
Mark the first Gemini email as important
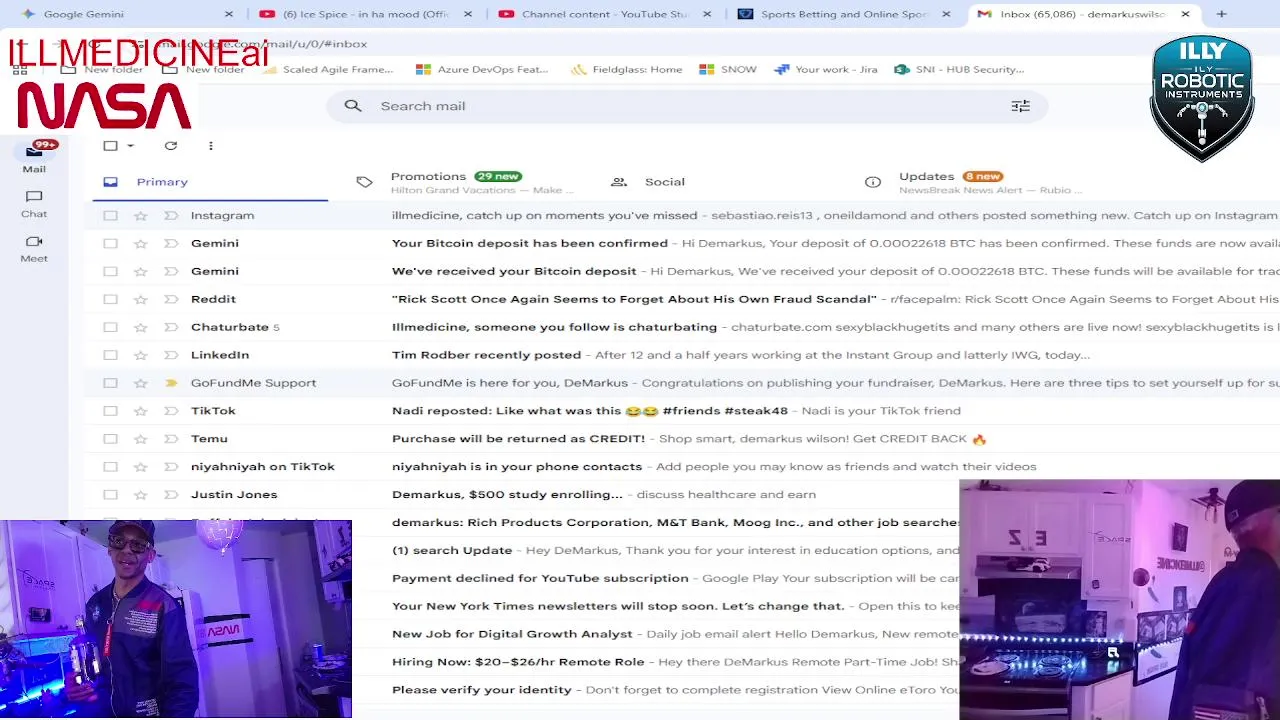[171, 243]
